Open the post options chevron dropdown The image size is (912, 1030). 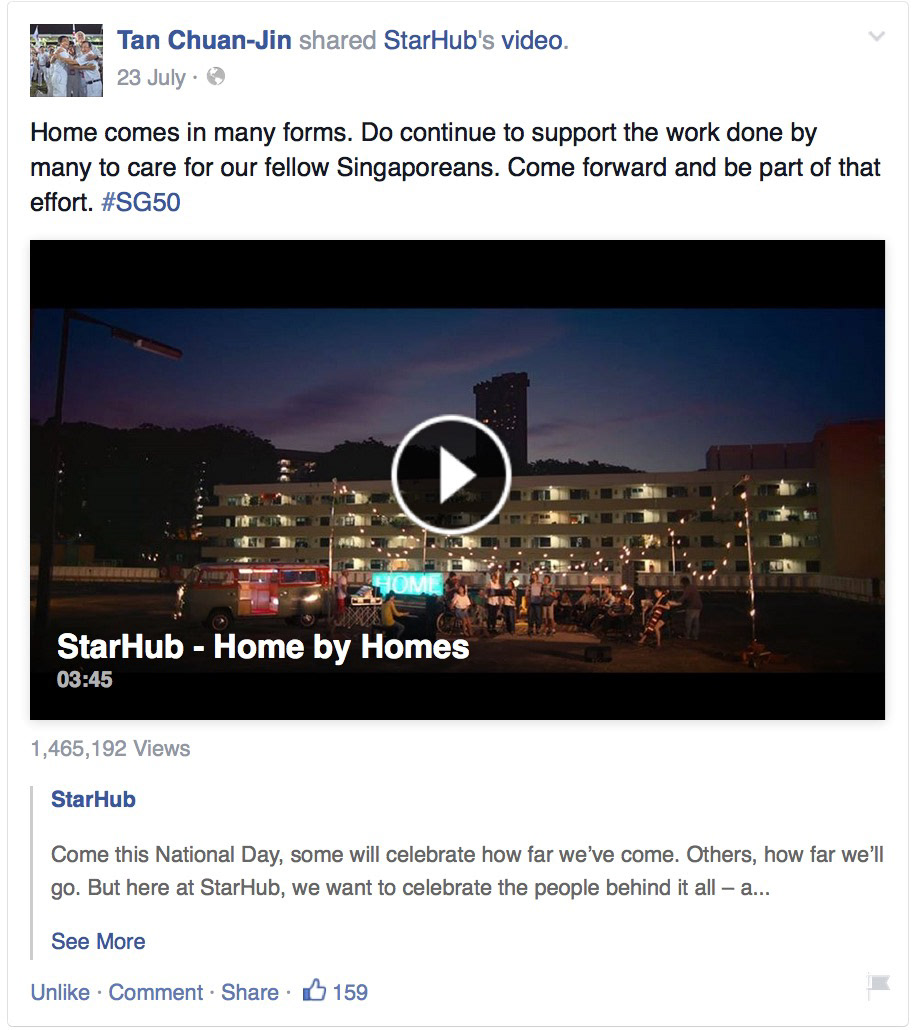pyautogui.click(x=877, y=36)
